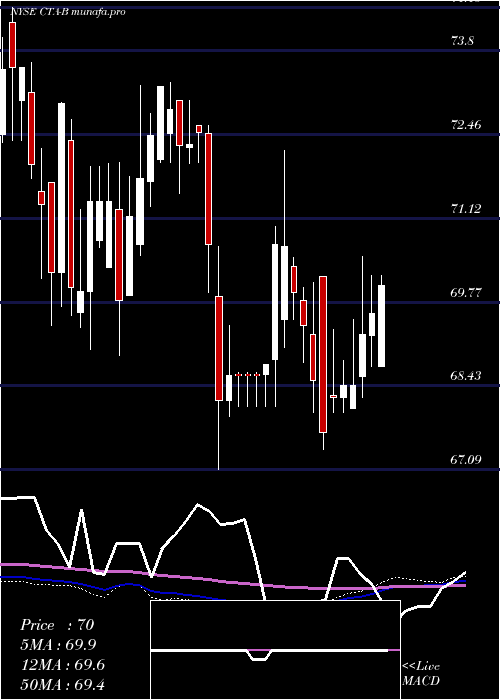This screenshot has height=700, width=500.
Task: Click the '<<Live MACD' label
Action: click(421, 673)
